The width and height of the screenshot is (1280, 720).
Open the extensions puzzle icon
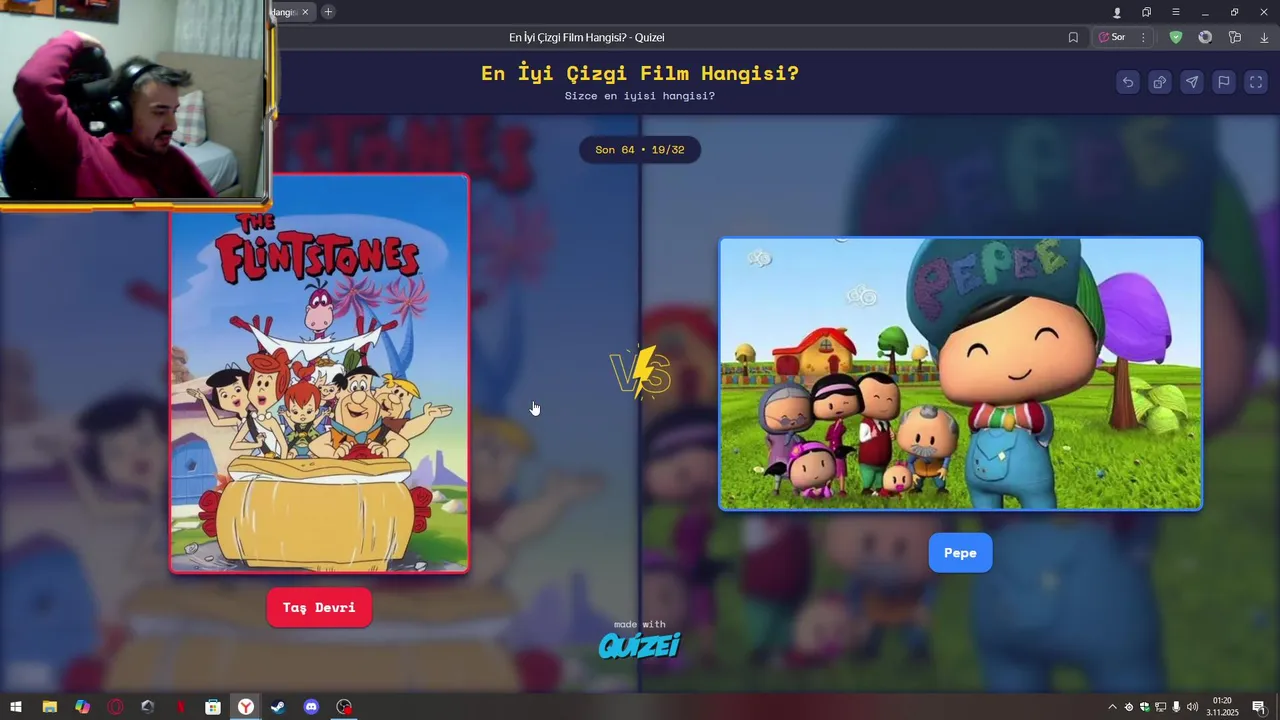(x=1235, y=37)
